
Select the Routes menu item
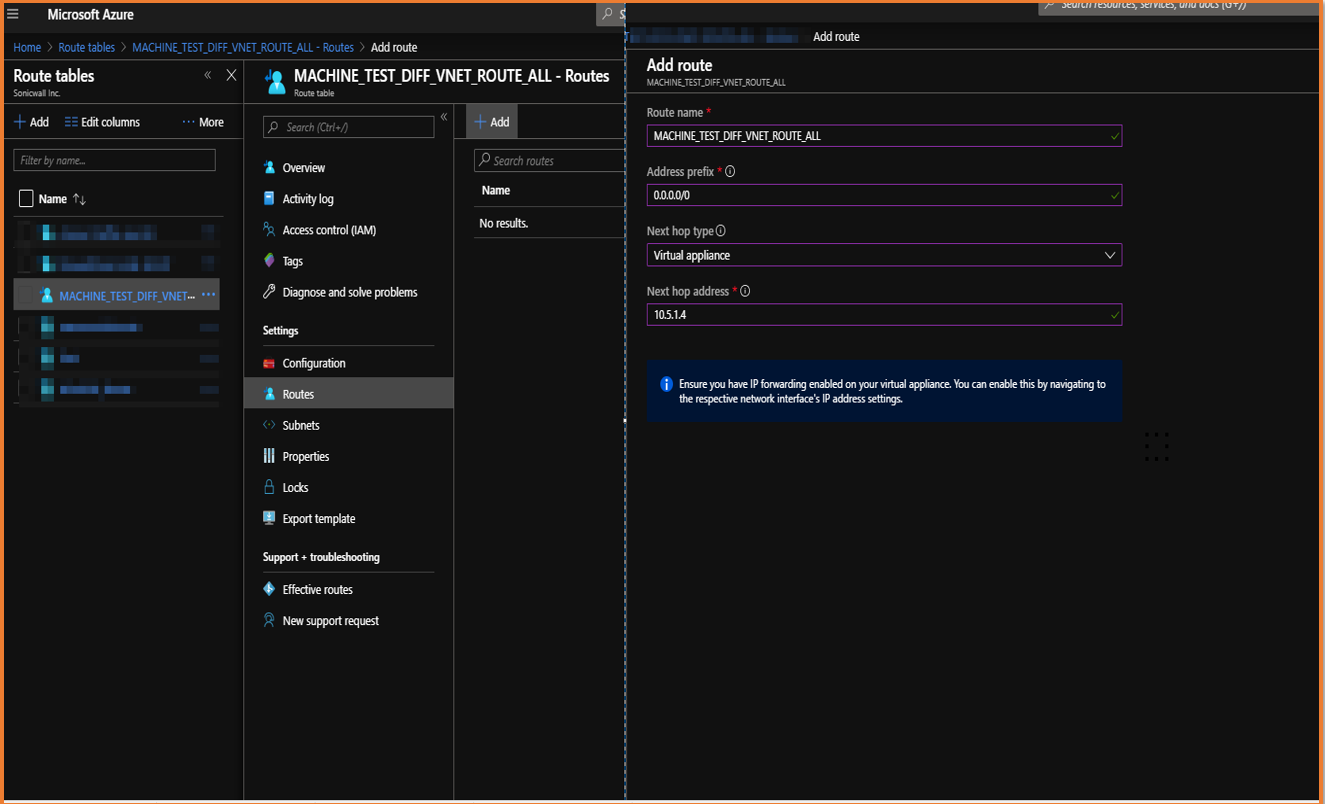tap(348, 394)
